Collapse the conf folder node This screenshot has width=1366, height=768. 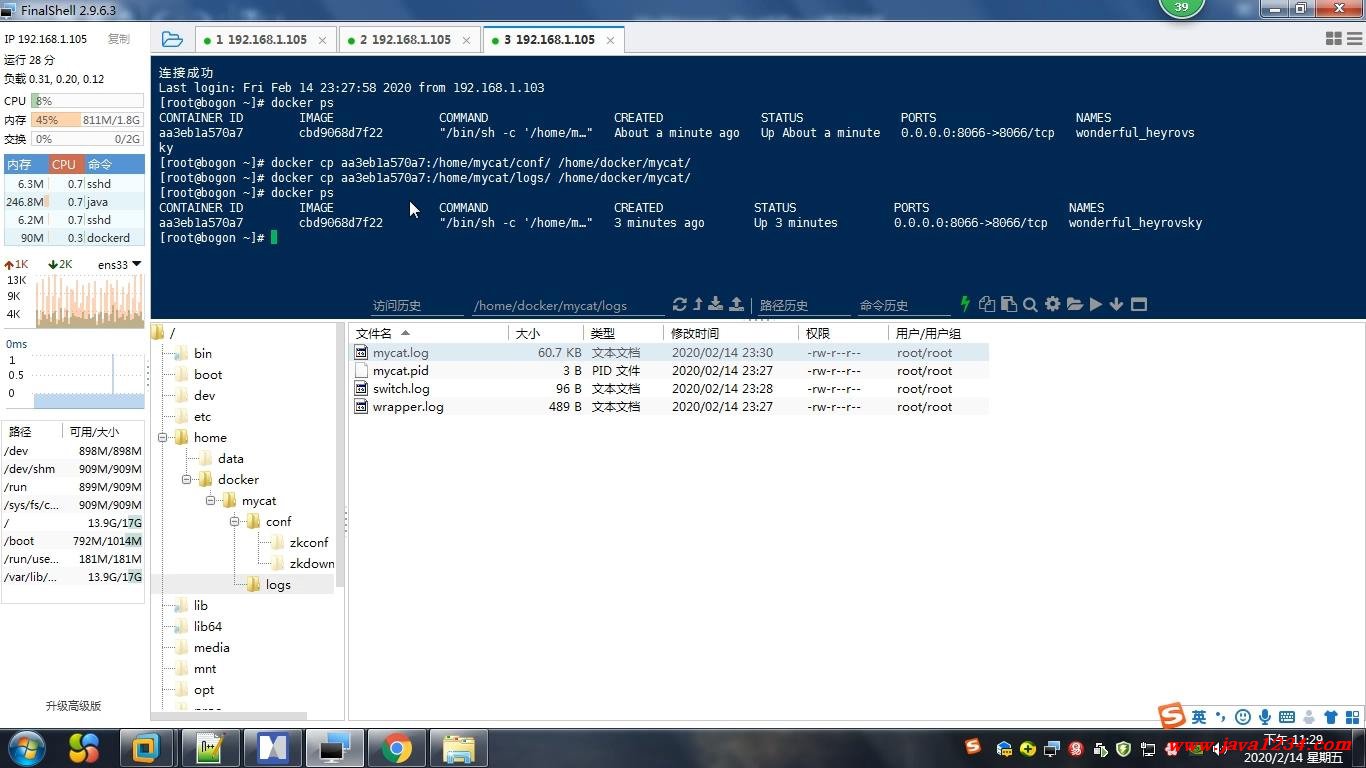tap(234, 522)
